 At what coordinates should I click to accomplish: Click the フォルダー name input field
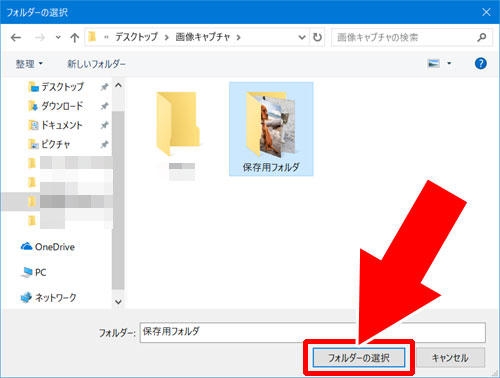click(312, 332)
